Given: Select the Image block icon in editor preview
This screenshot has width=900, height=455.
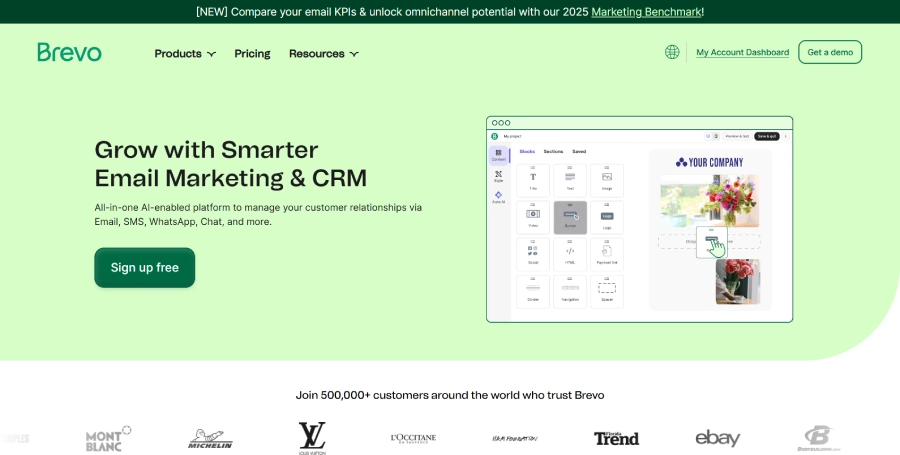Looking at the screenshot, I should (607, 181).
